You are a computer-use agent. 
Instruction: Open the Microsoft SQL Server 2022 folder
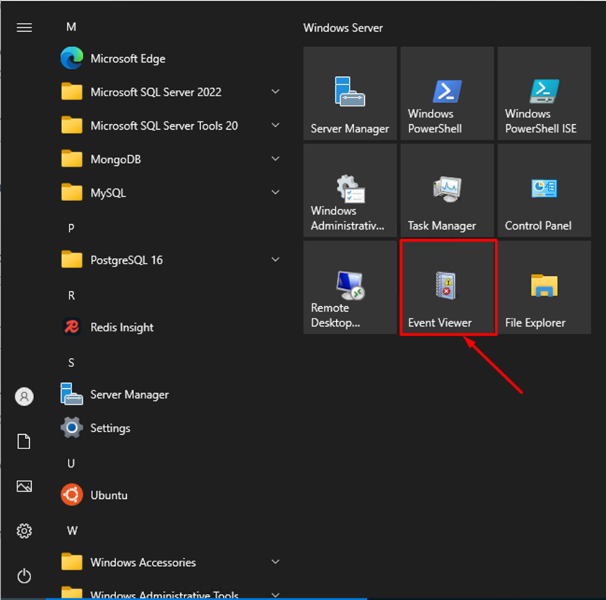pos(170,92)
